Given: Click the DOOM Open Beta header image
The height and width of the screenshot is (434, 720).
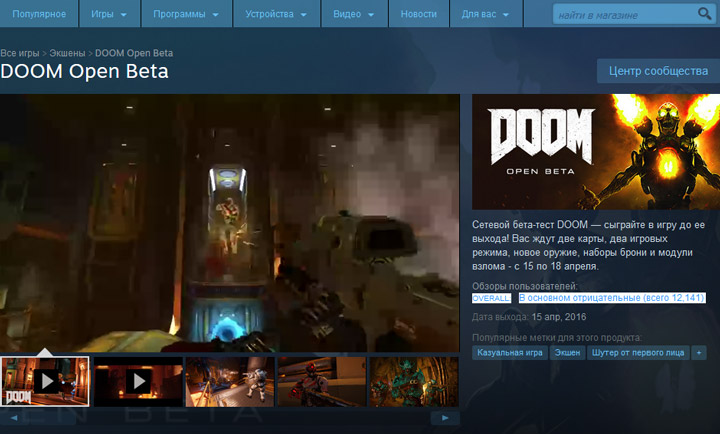Looking at the screenshot, I should point(596,152).
